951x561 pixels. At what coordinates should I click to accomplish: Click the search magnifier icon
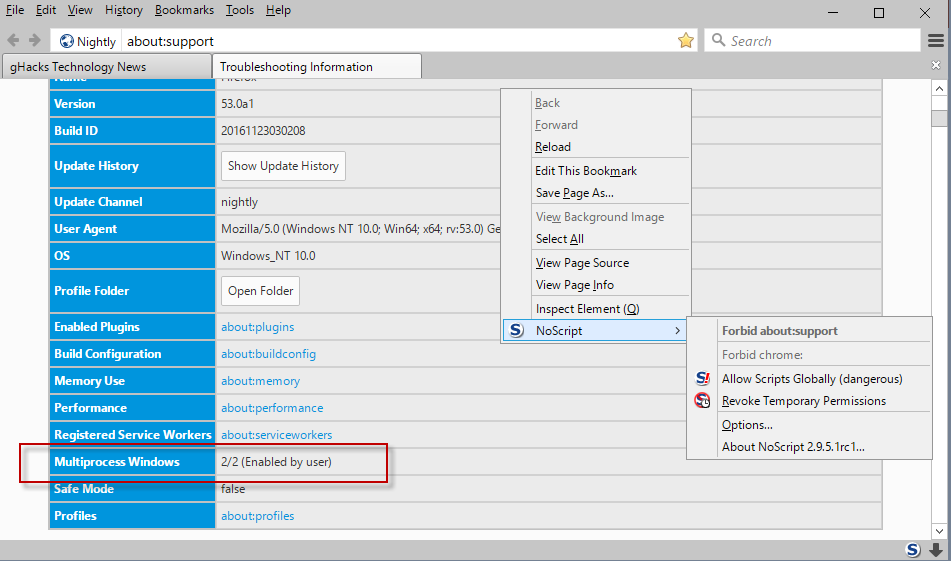[x=718, y=40]
